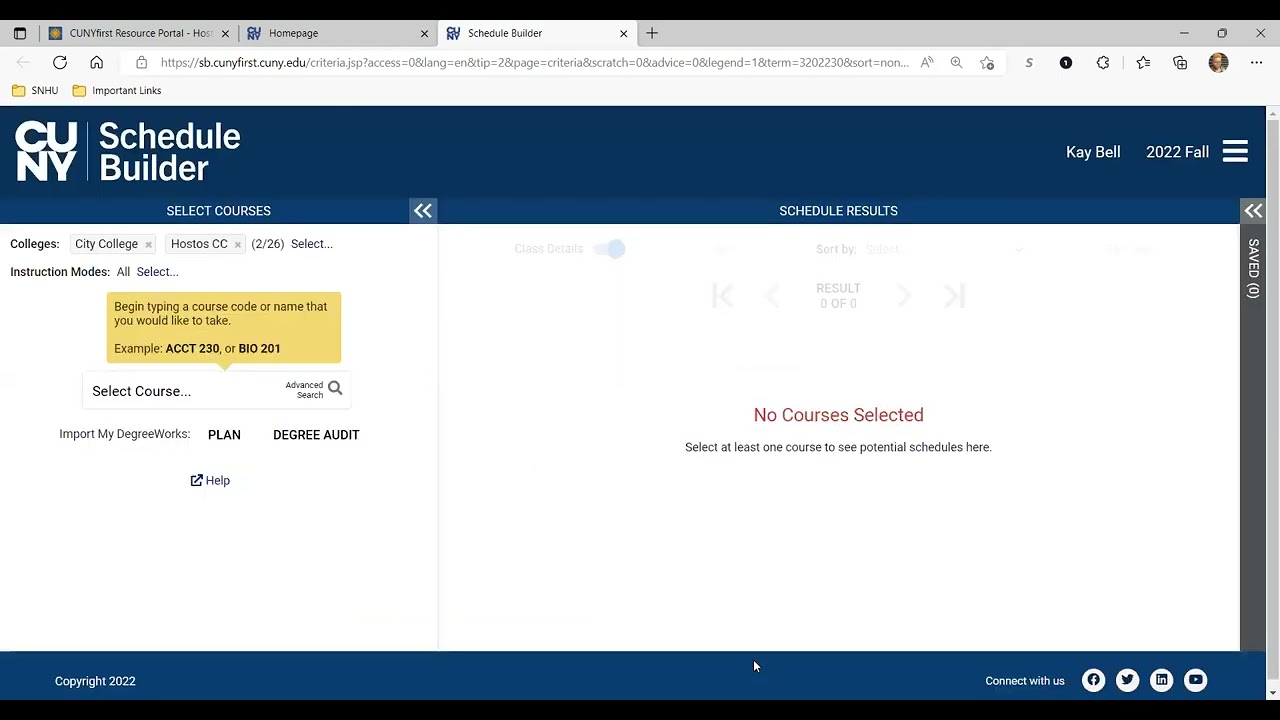View site information lock icon
The image size is (1280, 720).
(141, 63)
